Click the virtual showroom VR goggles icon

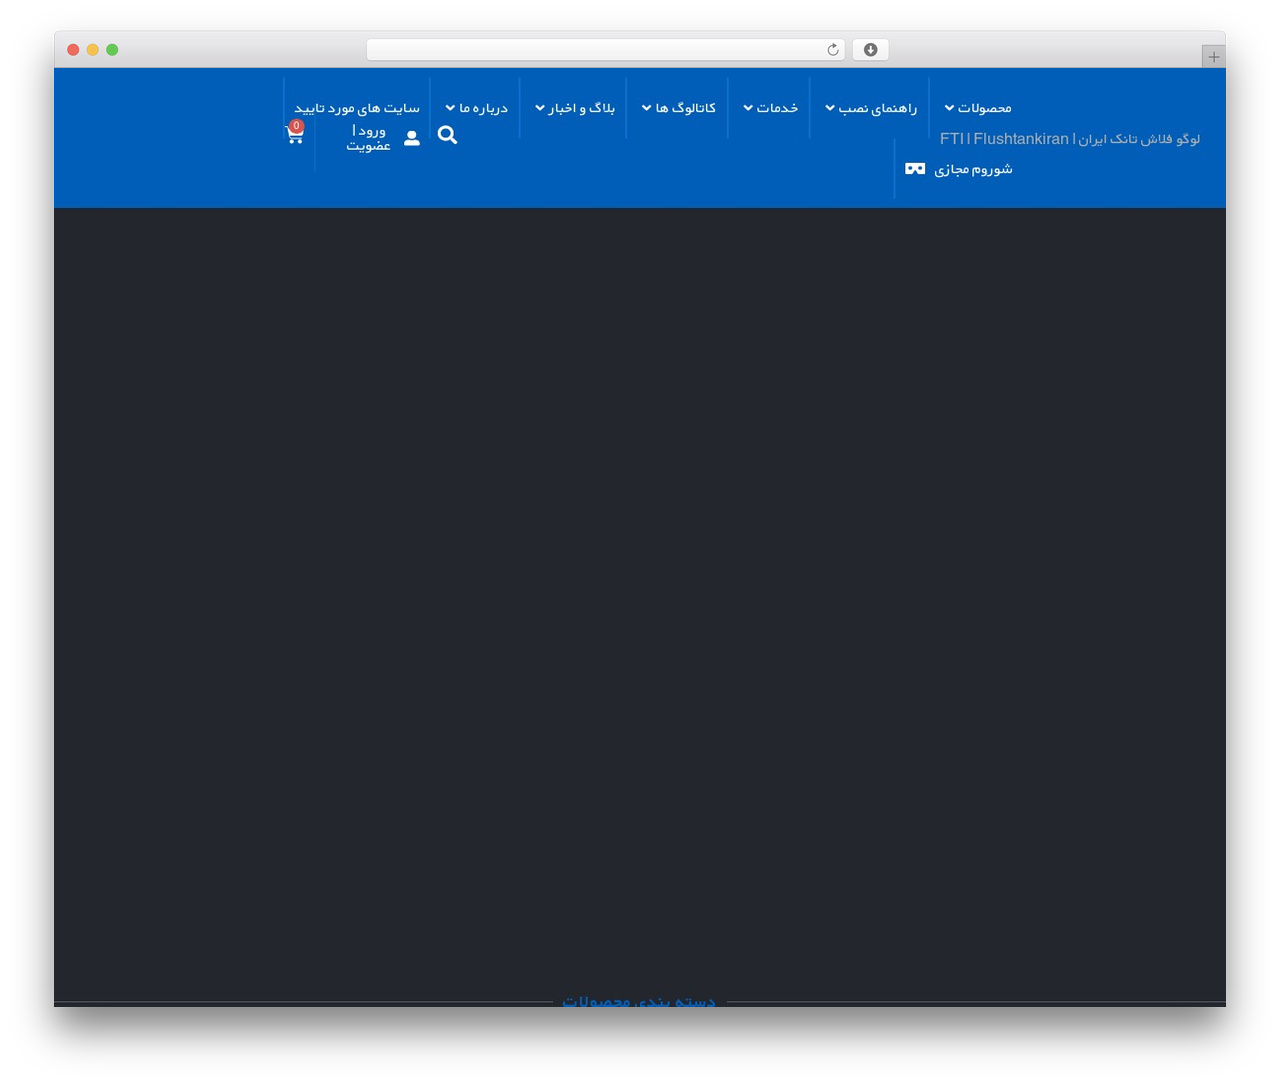pos(915,169)
